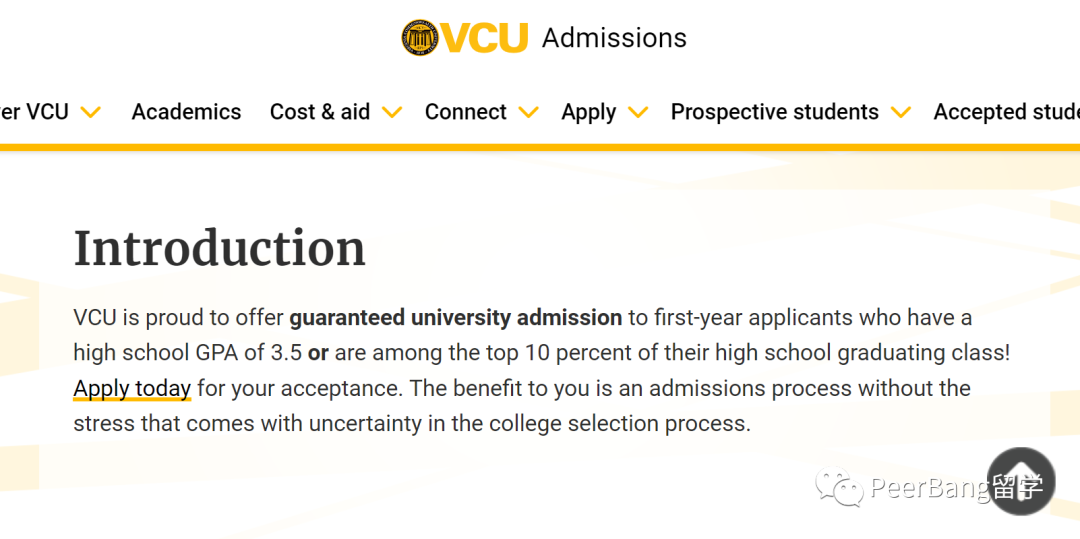Select the Connect navigation label
Screen dimensions: 1080x539
466,112
